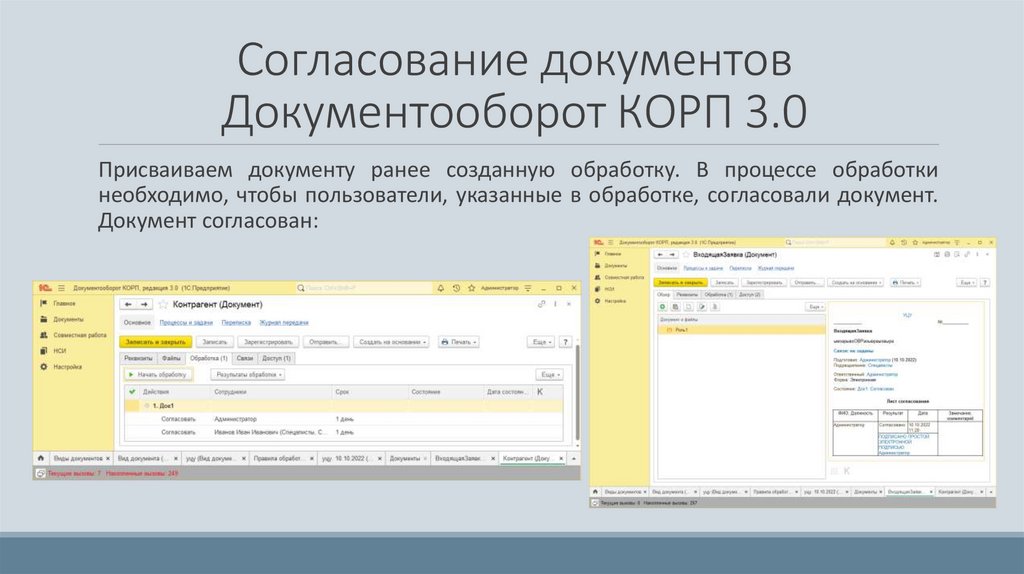This screenshot has height=574, width=1024.
Task: Open help question button in Контрагент window
Action: click(x=566, y=342)
